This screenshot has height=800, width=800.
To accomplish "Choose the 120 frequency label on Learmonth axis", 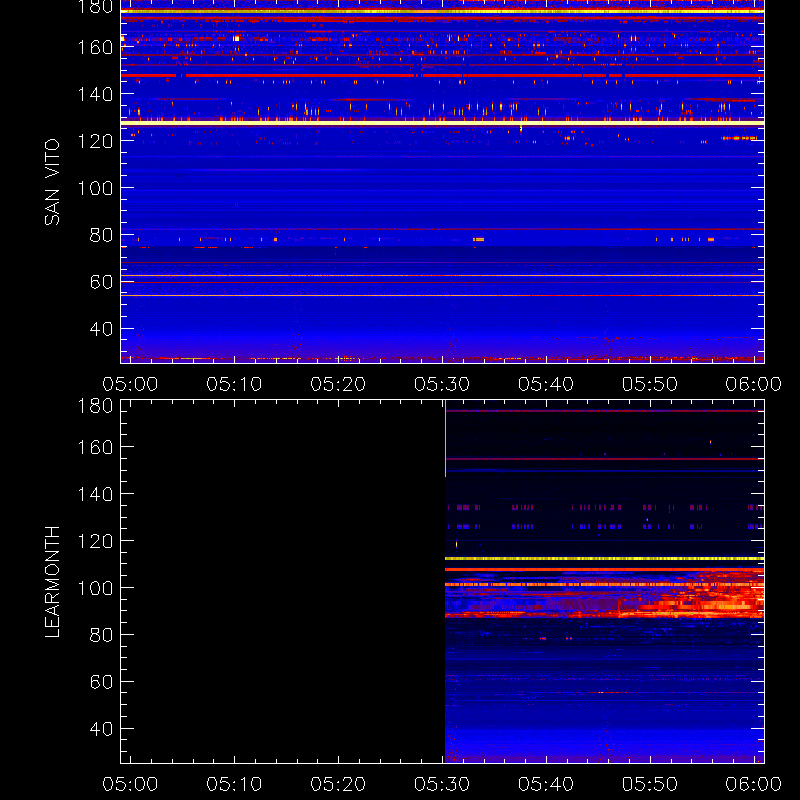I will pos(95,541).
